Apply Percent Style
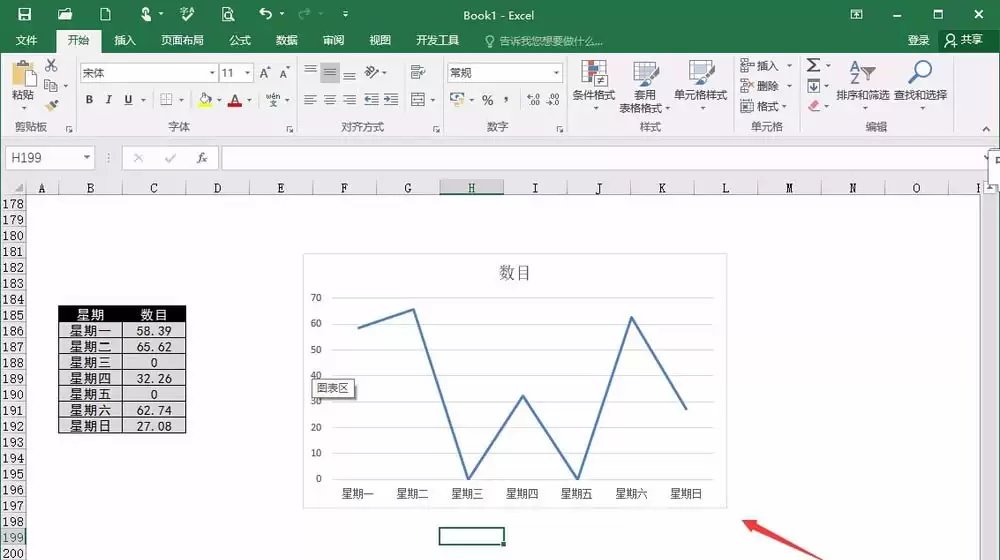Screen dimensions: 1000x560 [487, 100]
